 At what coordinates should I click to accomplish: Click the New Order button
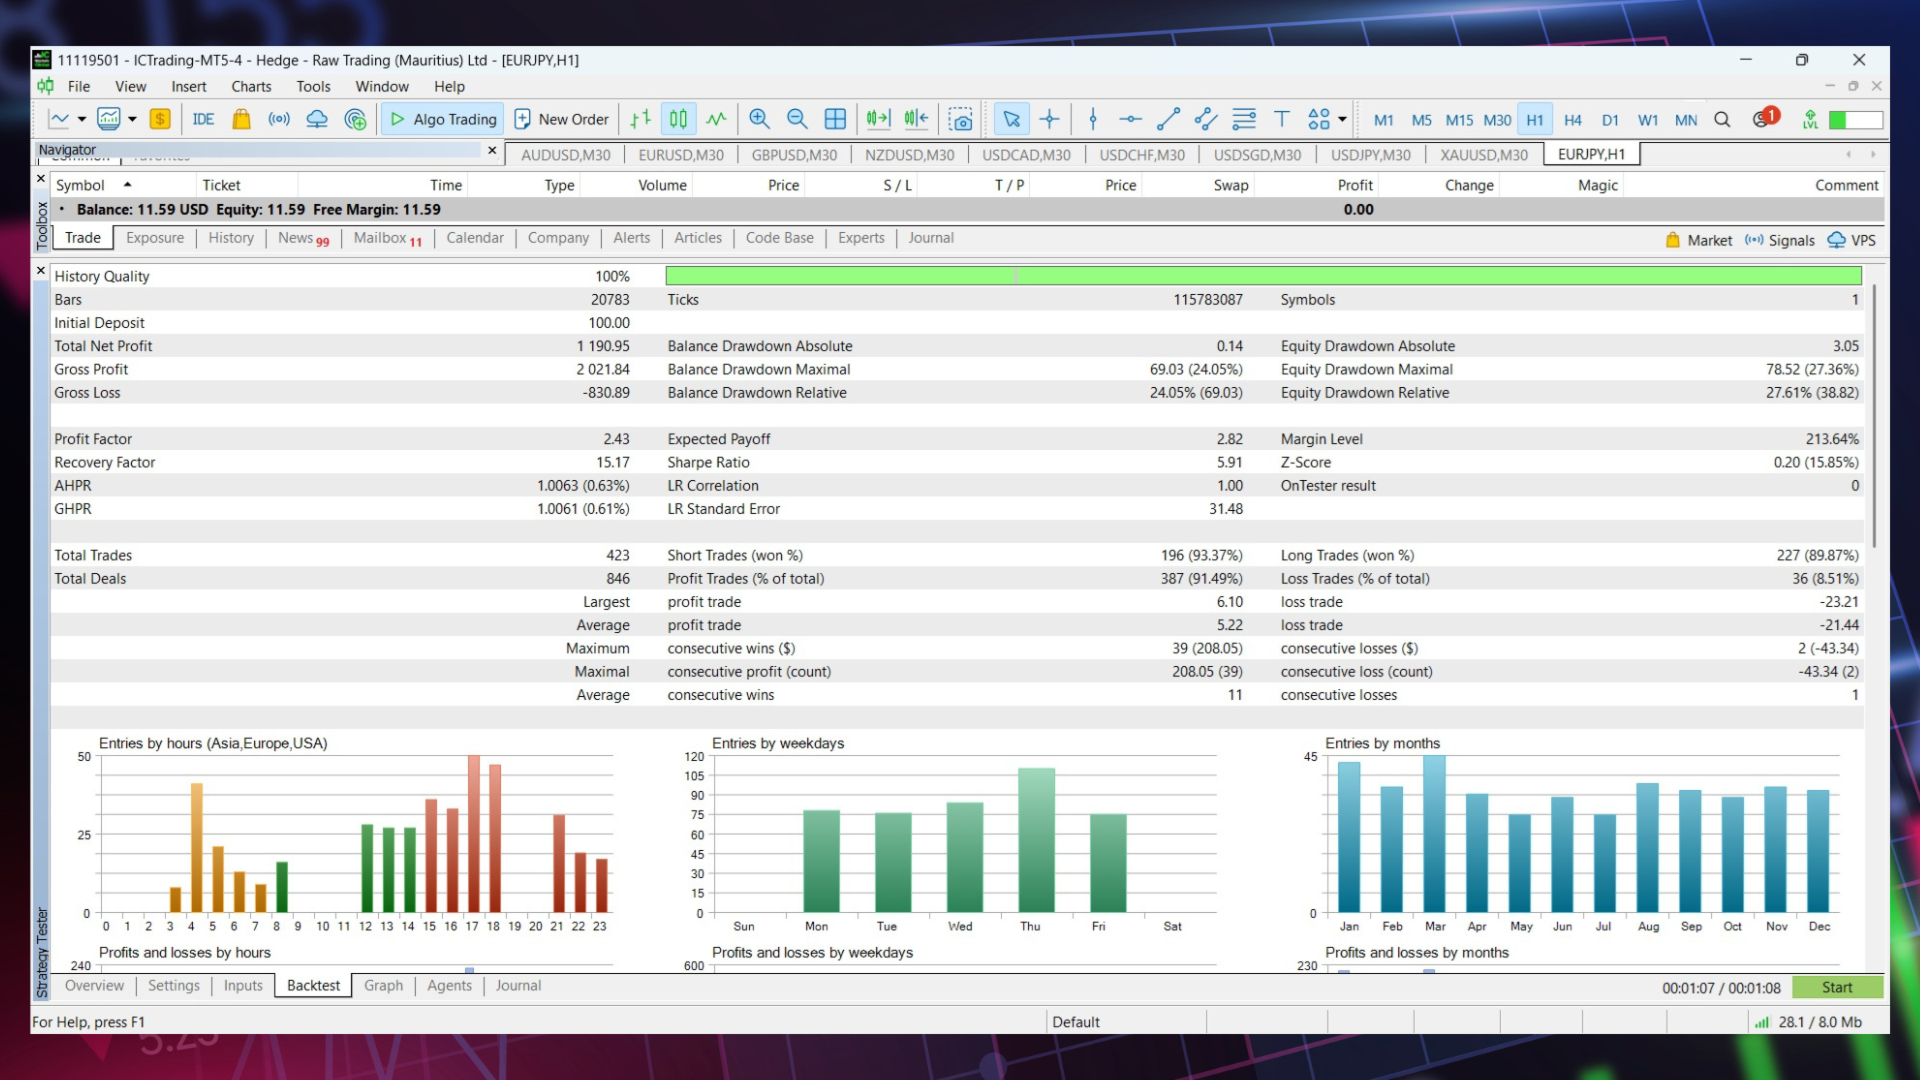561,119
